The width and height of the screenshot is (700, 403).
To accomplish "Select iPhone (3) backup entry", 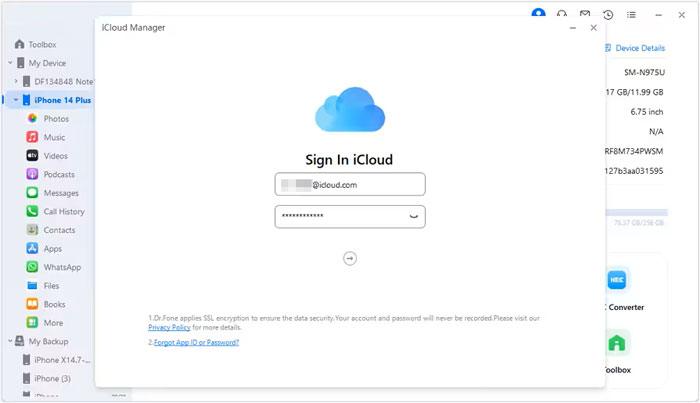I will 52,378.
